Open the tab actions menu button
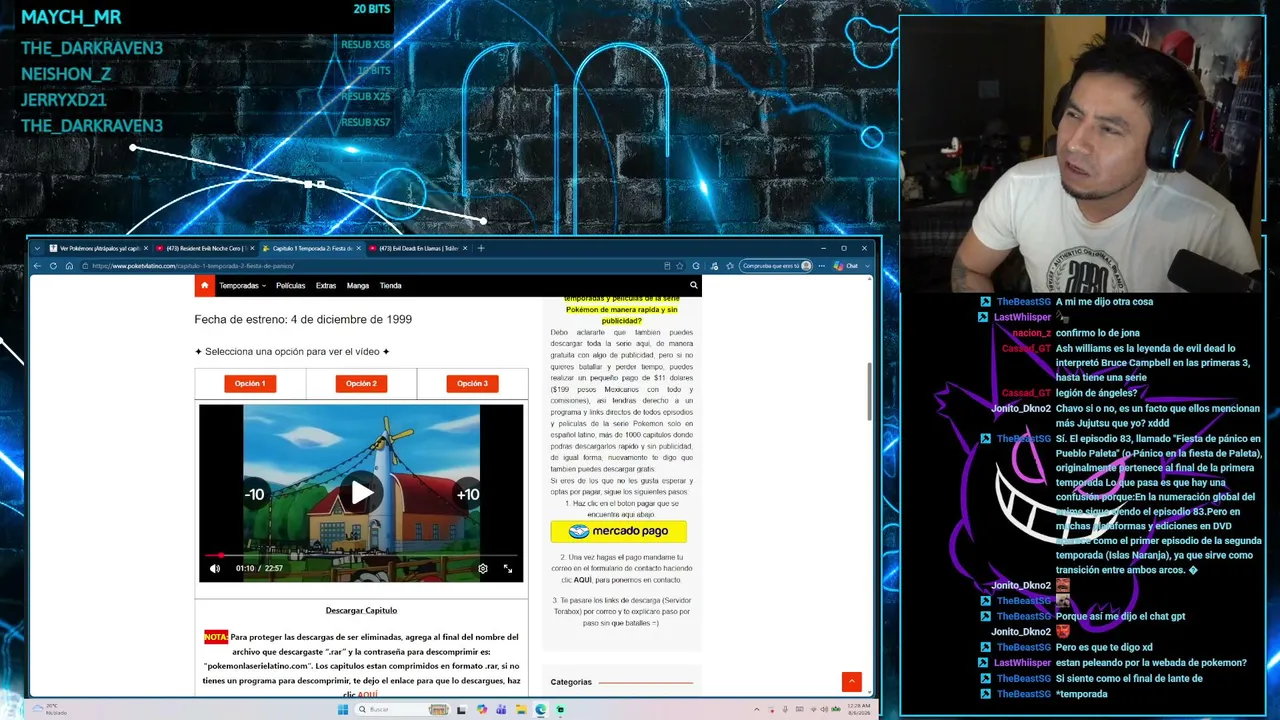The image size is (1280, 720). 37,248
